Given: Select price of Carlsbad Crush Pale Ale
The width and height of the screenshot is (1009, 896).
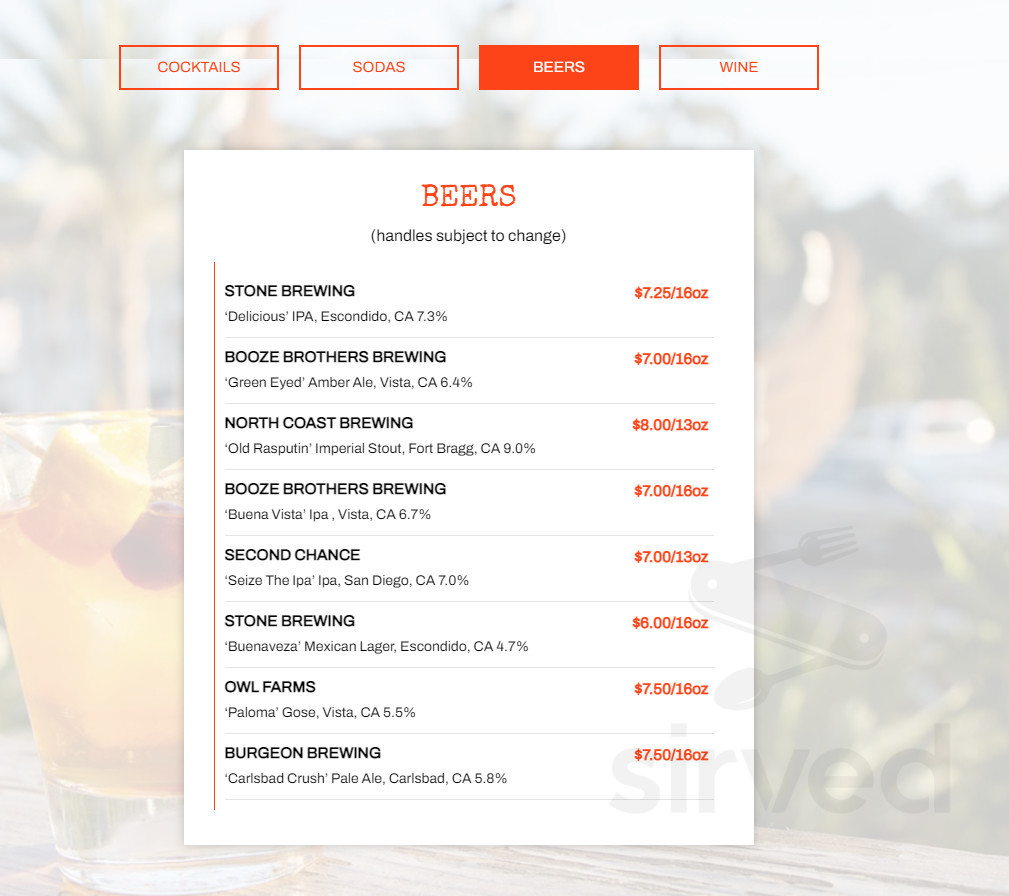Looking at the screenshot, I should pyautogui.click(x=671, y=754).
